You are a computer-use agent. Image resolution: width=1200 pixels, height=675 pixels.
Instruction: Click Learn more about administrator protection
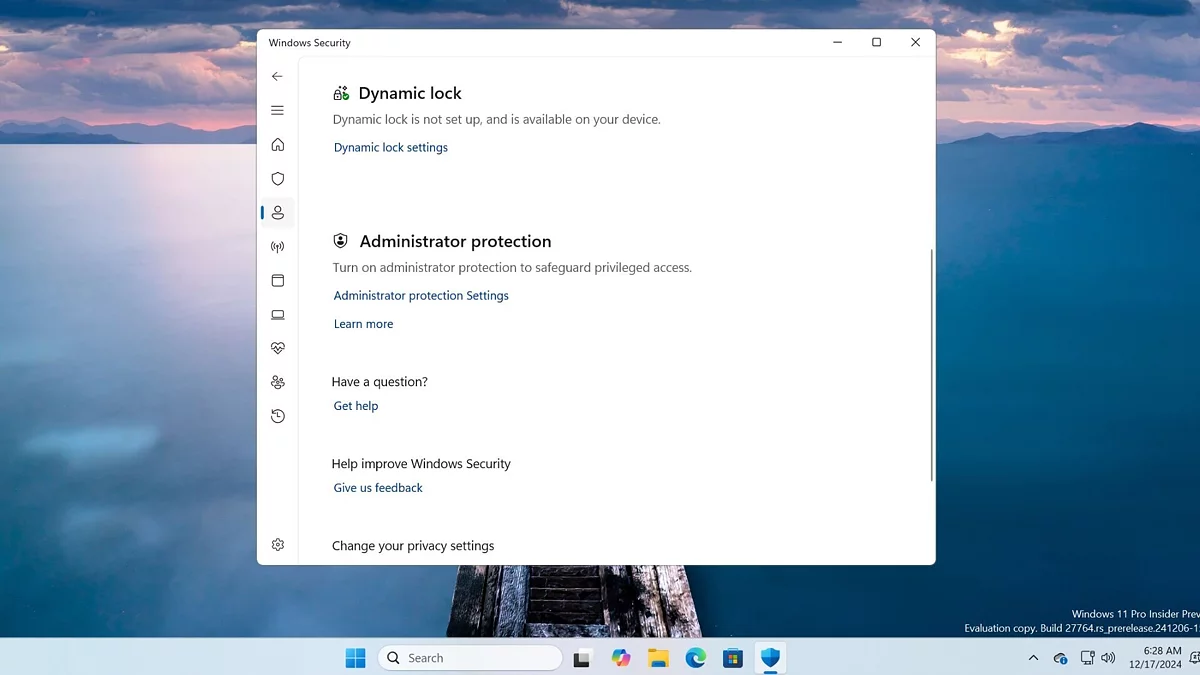363,324
